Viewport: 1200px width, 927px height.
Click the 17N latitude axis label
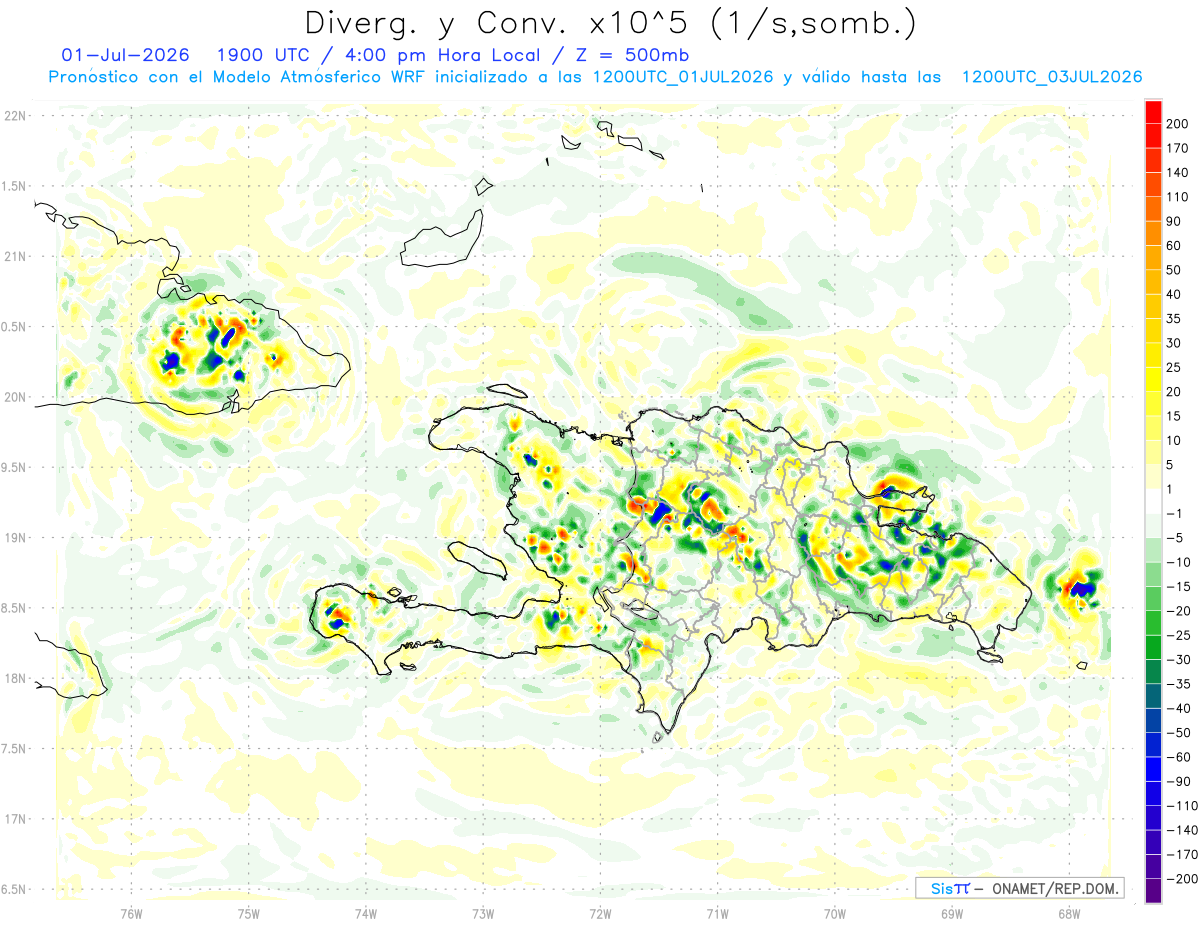pos(15,819)
